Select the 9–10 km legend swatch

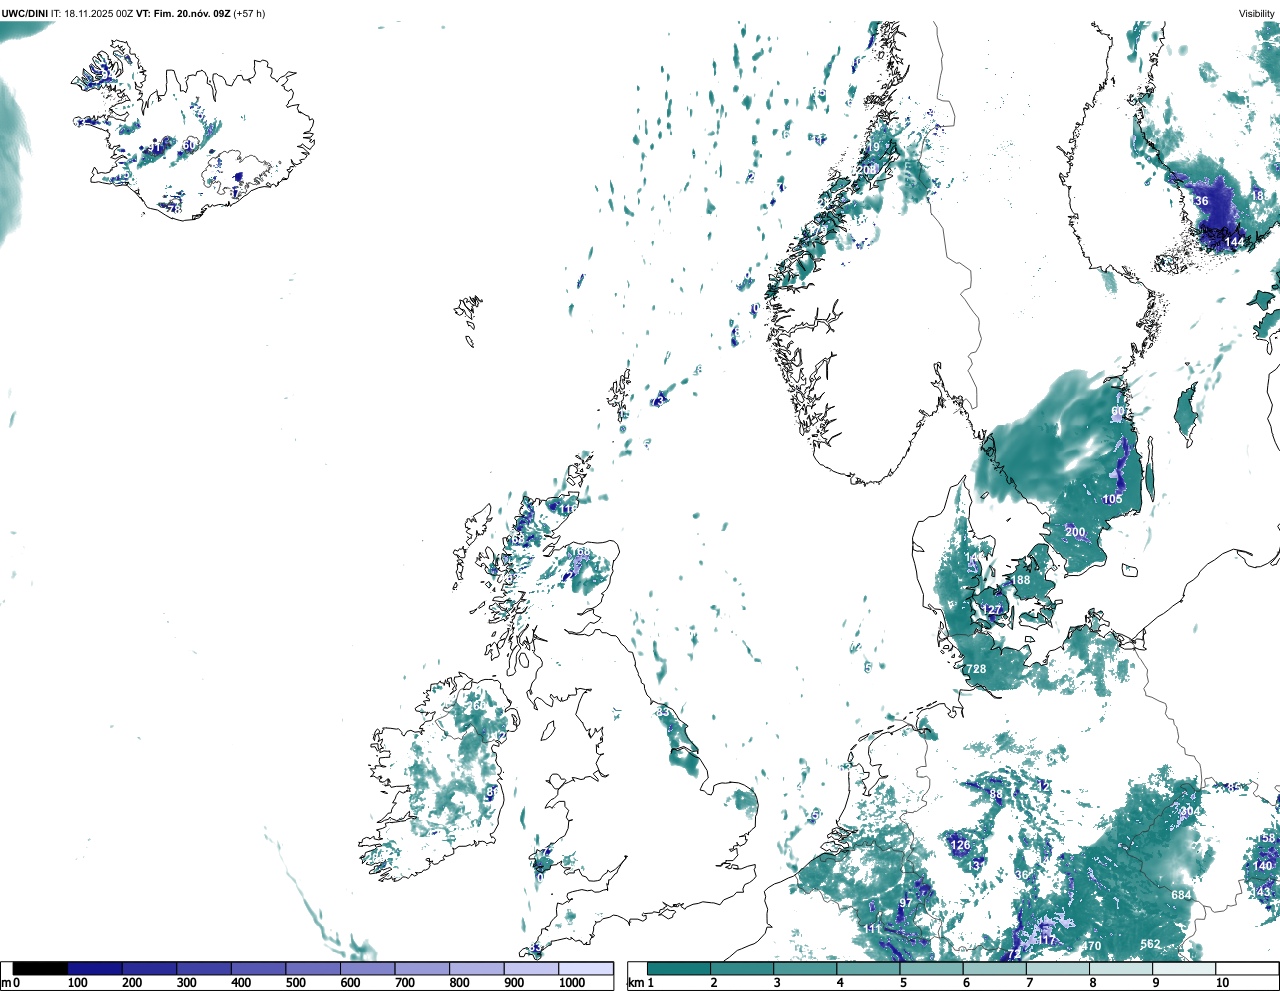[x=1185, y=968]
